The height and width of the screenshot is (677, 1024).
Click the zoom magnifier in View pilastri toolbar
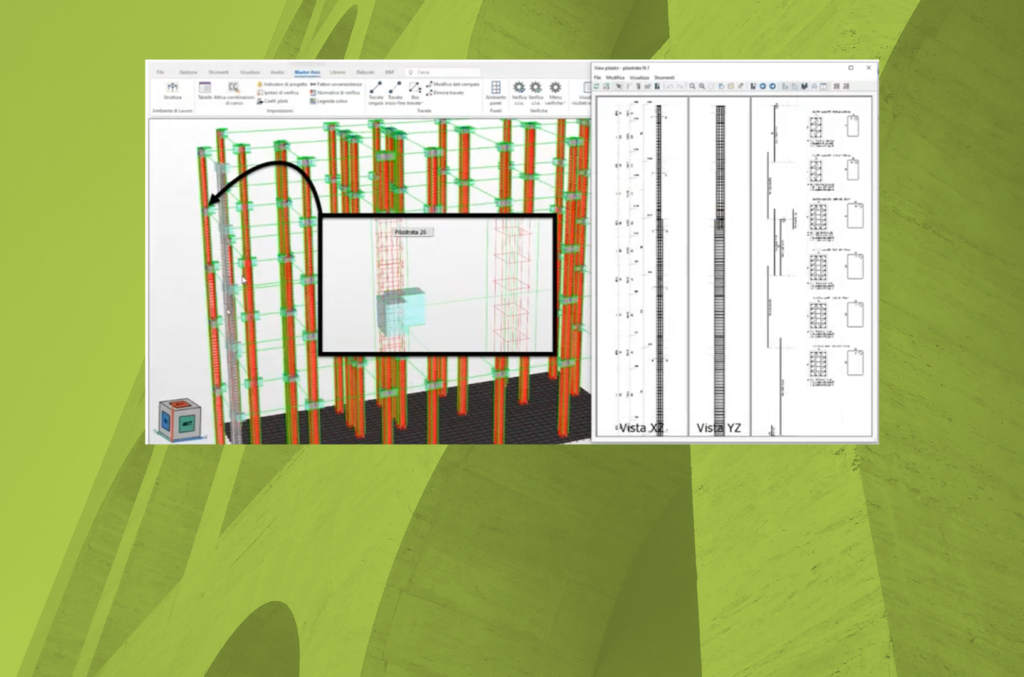pyautogui.click(x=693, y=86)
